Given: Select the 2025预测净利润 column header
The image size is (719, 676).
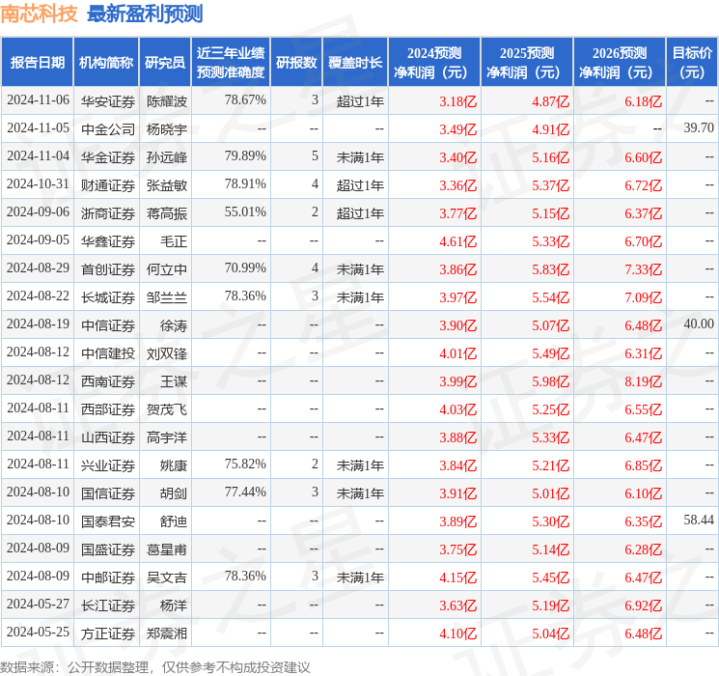Looking at the screenshot, I should coord(527,62).
